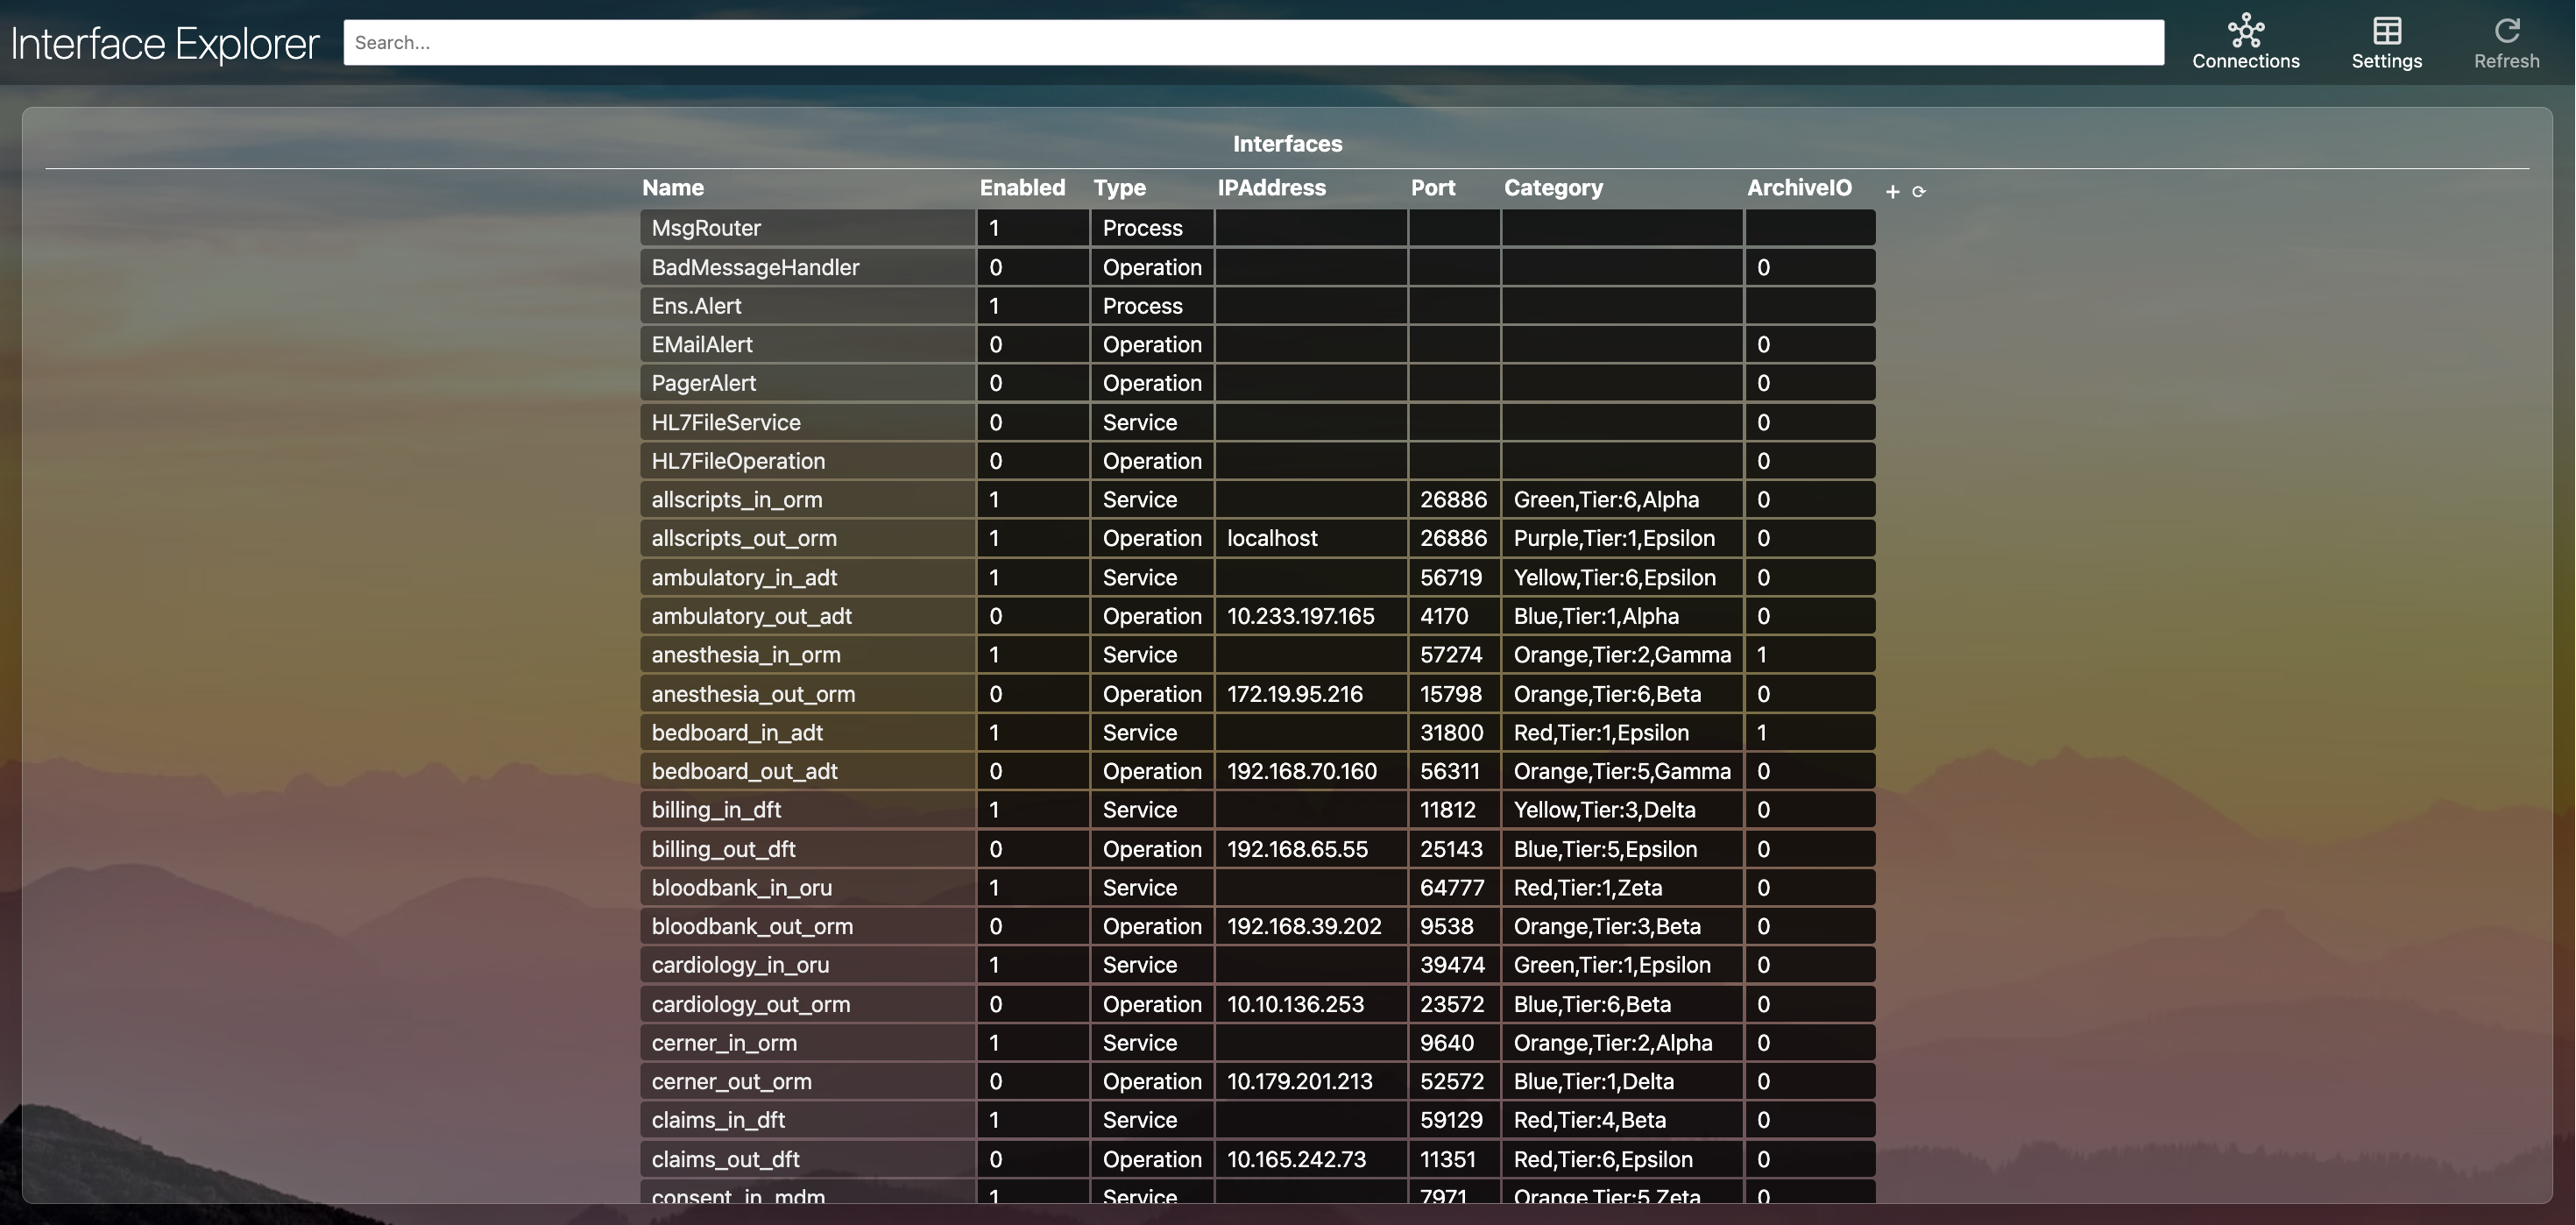Screen dimensions: 2576x1225
Task: Click the plus icon beside ArchiveIO column
Action: coord(1892,192)
